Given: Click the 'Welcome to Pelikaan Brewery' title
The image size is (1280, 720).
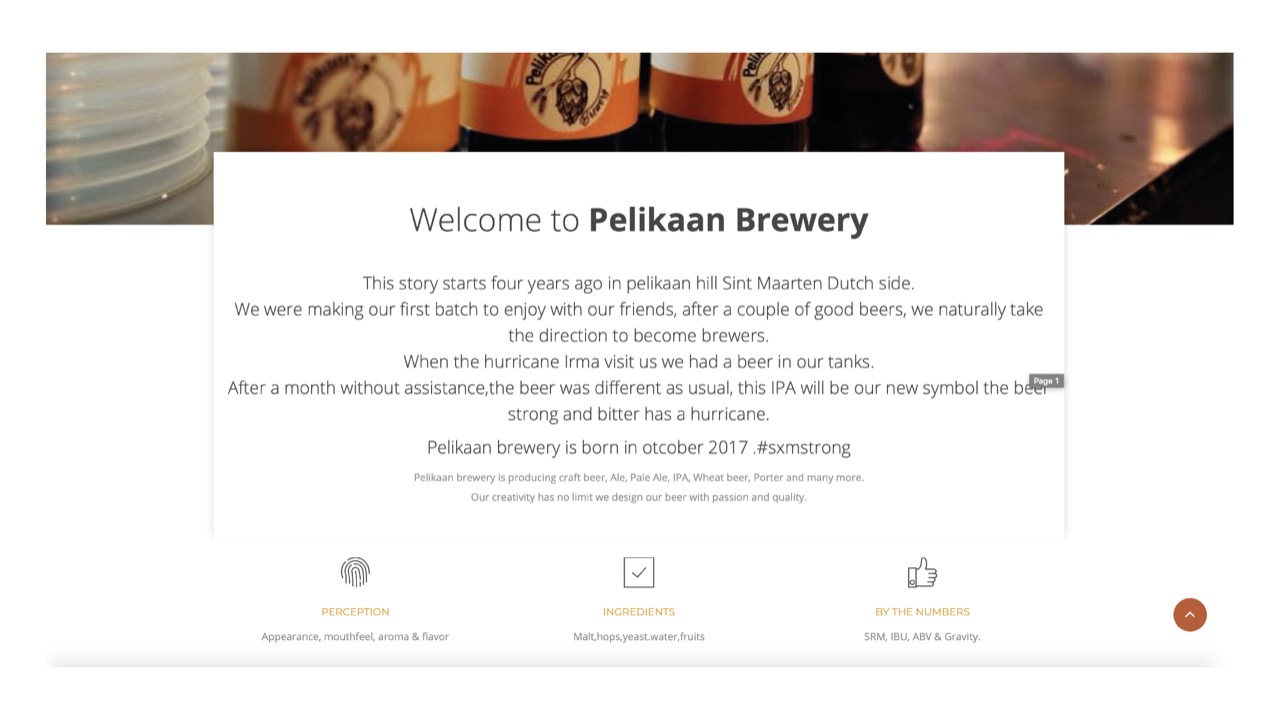Looking at the screenshot, I should click(x=639, y=220).
